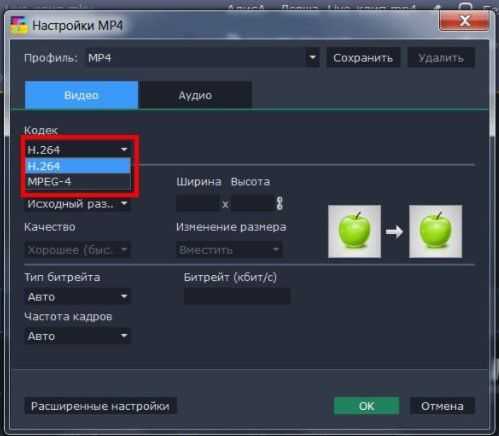Open the Профиль MP4 dropdown arrow

312,58
